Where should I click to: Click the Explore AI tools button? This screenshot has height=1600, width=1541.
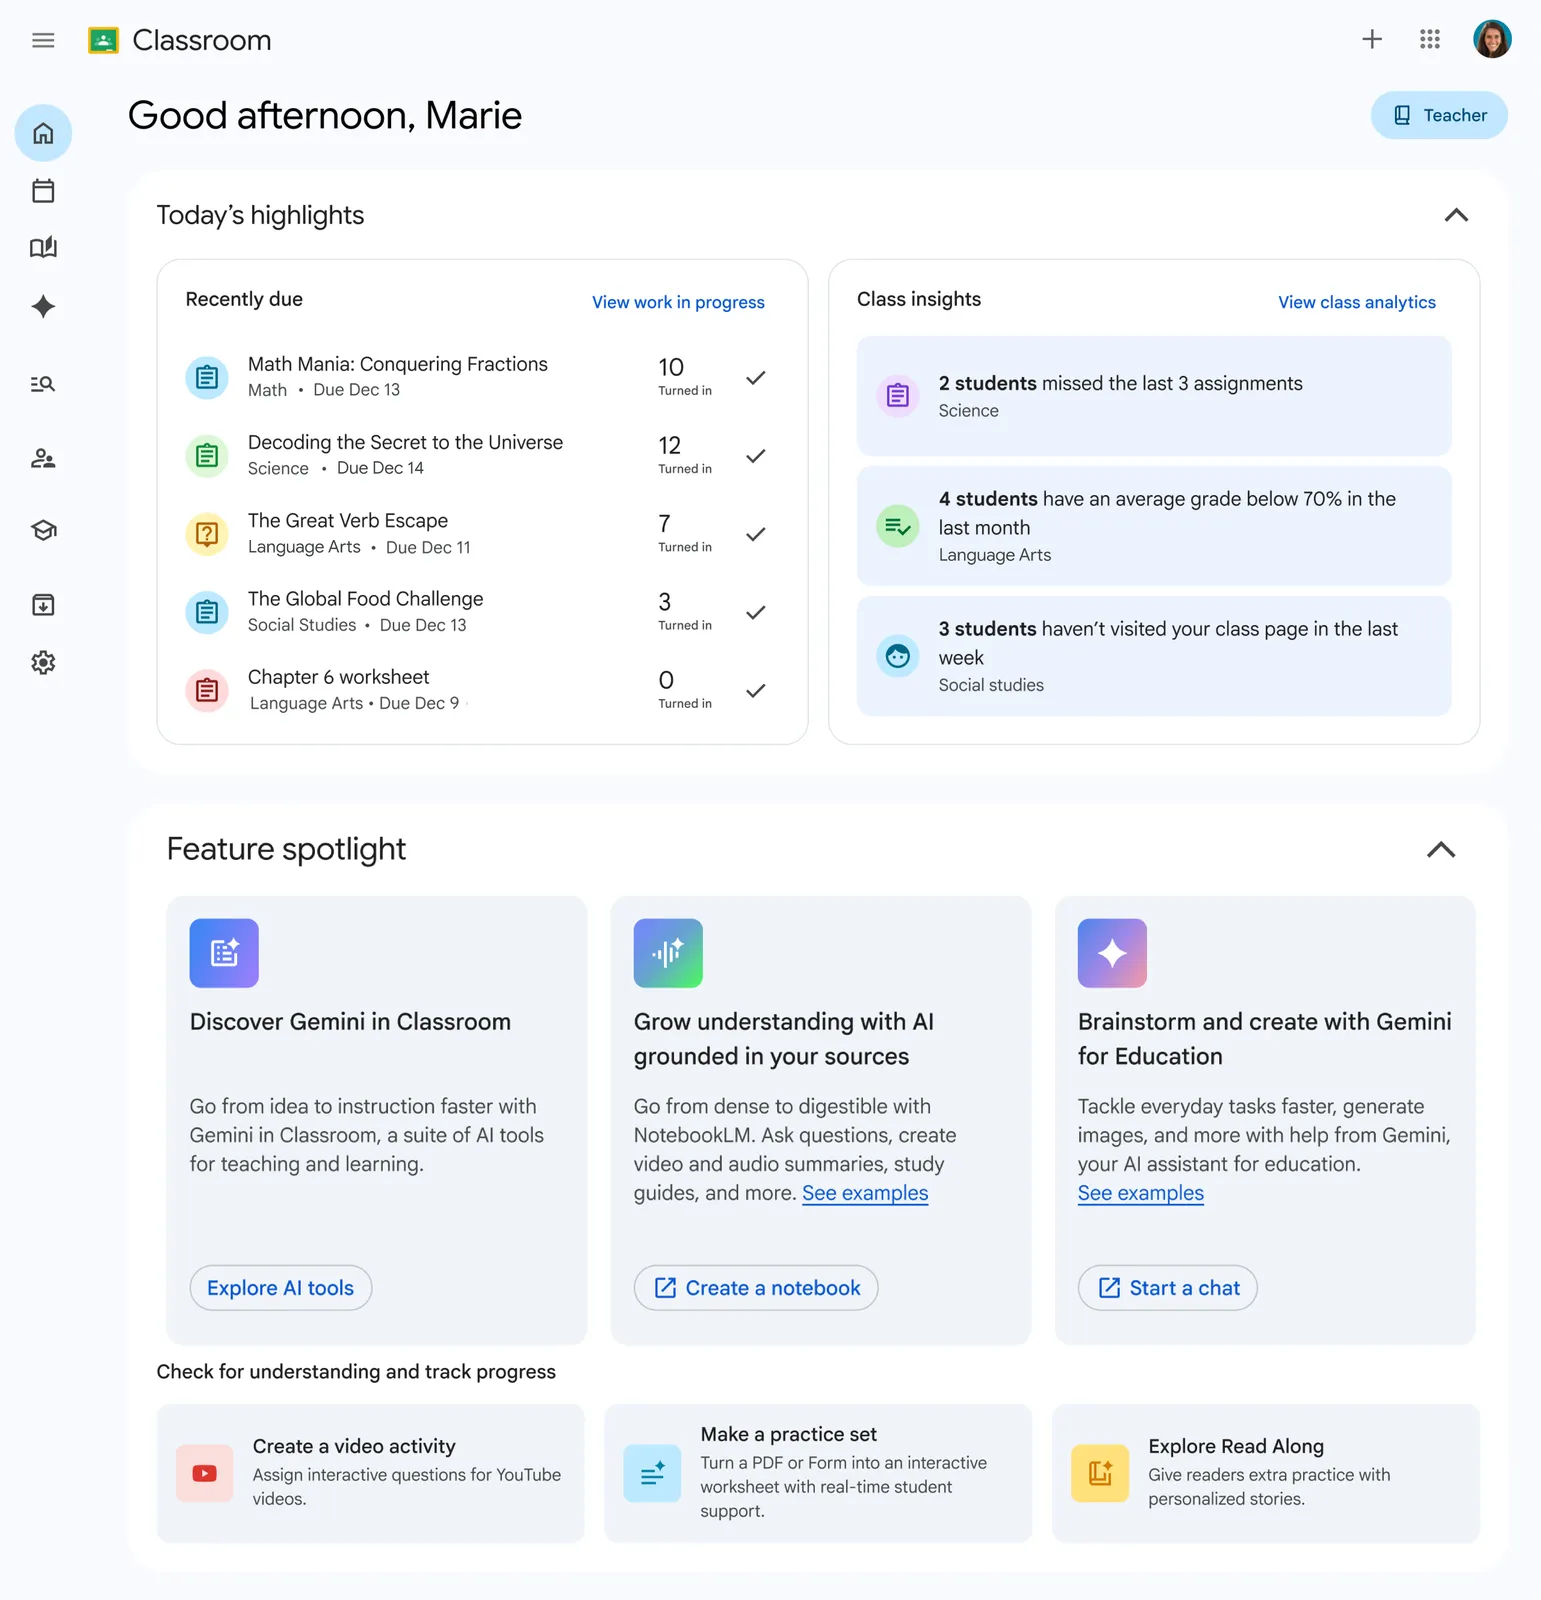[281, 1288]
